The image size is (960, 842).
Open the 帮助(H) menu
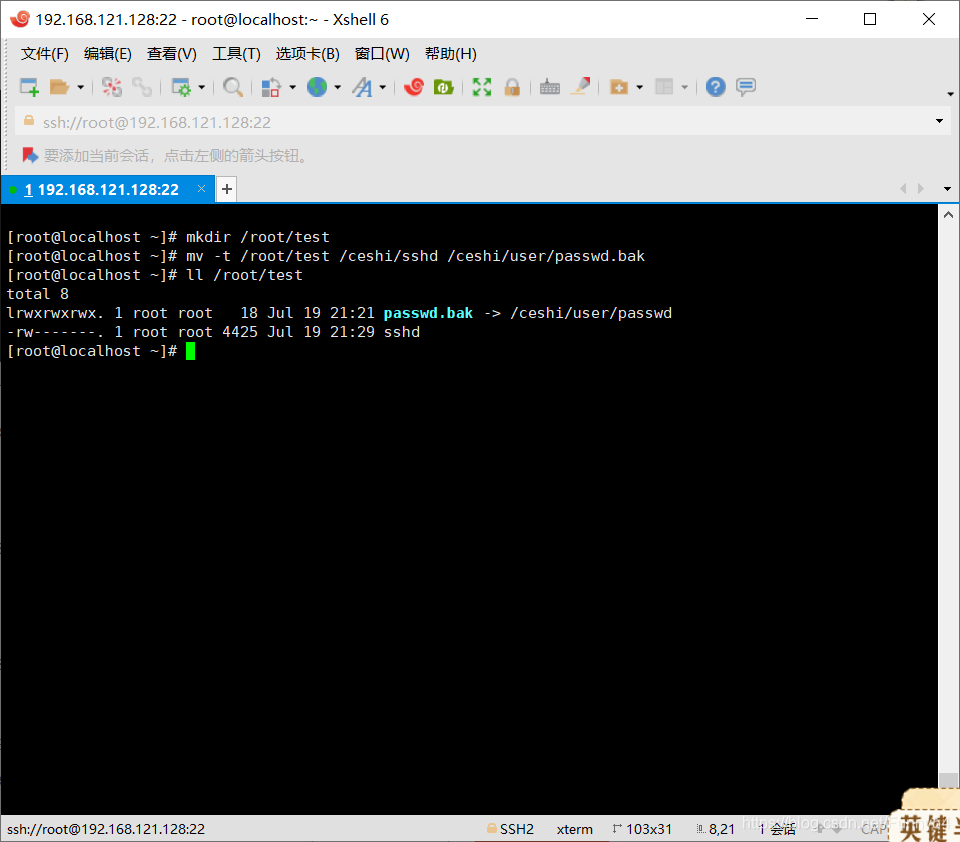[x=451, y=54]
